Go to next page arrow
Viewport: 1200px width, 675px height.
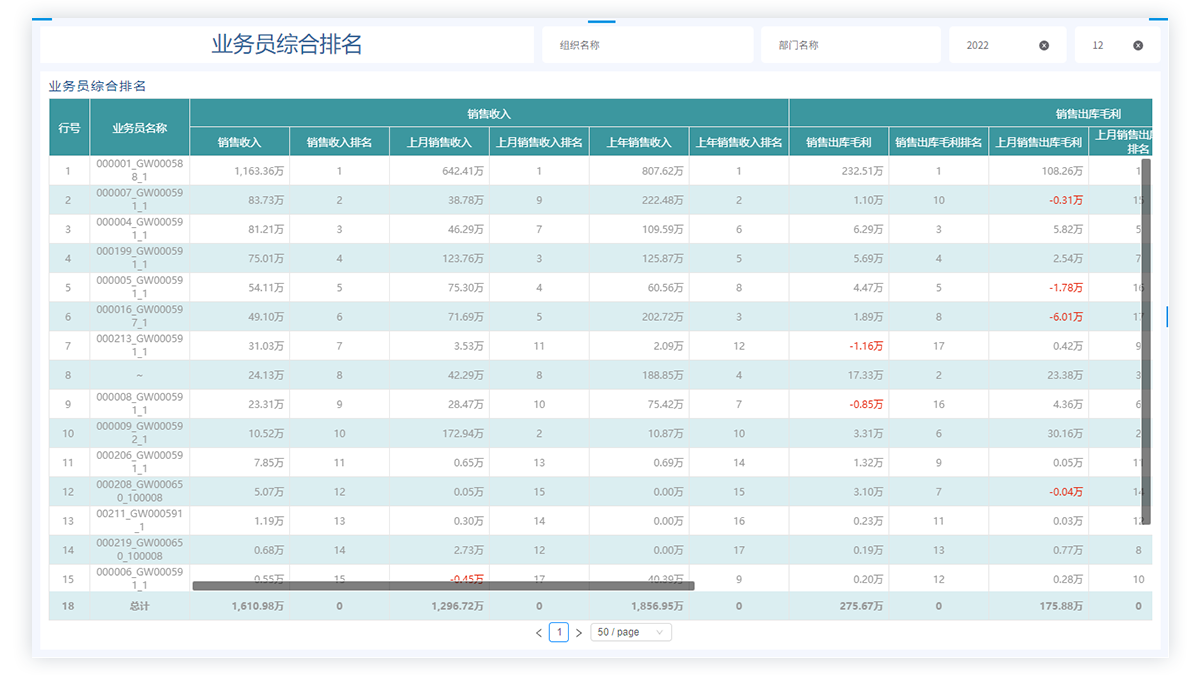click(x=578, y=633)
